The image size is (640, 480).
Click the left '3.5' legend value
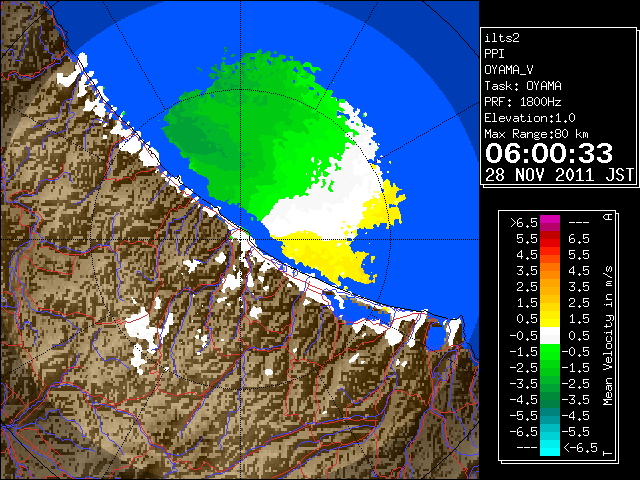point(527,271)
